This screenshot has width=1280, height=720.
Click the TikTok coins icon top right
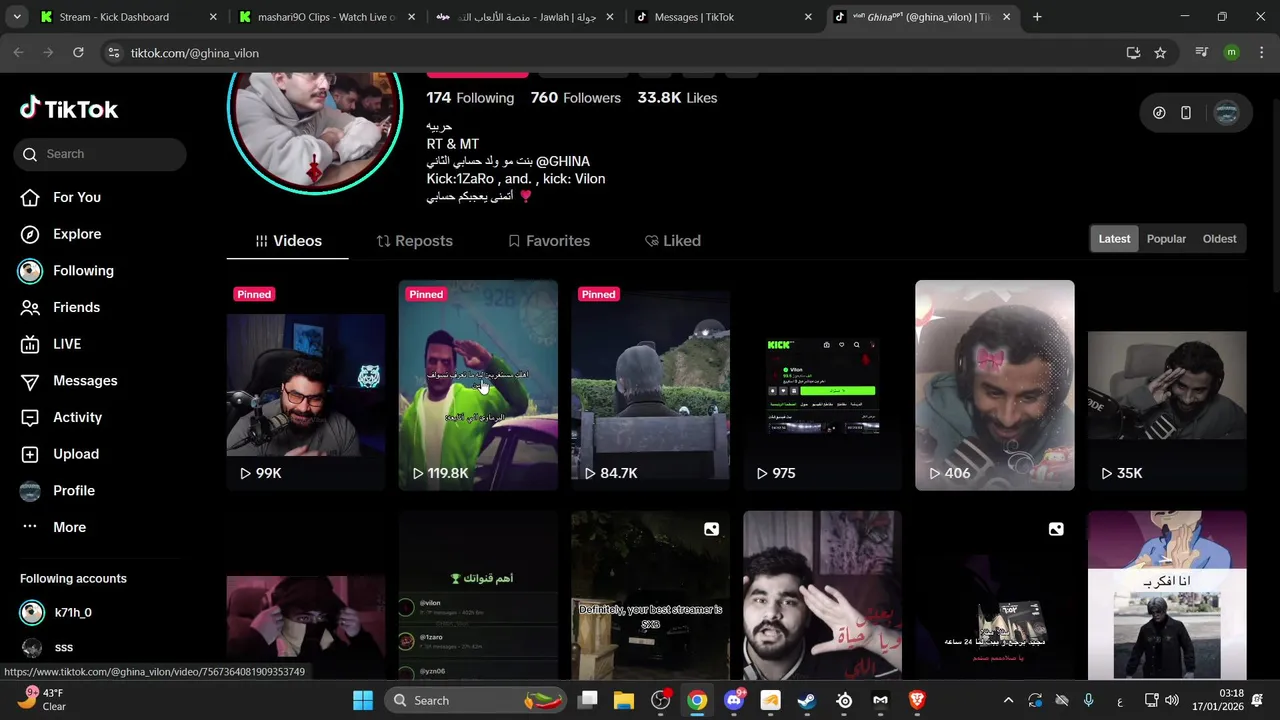coord(1159,113)
